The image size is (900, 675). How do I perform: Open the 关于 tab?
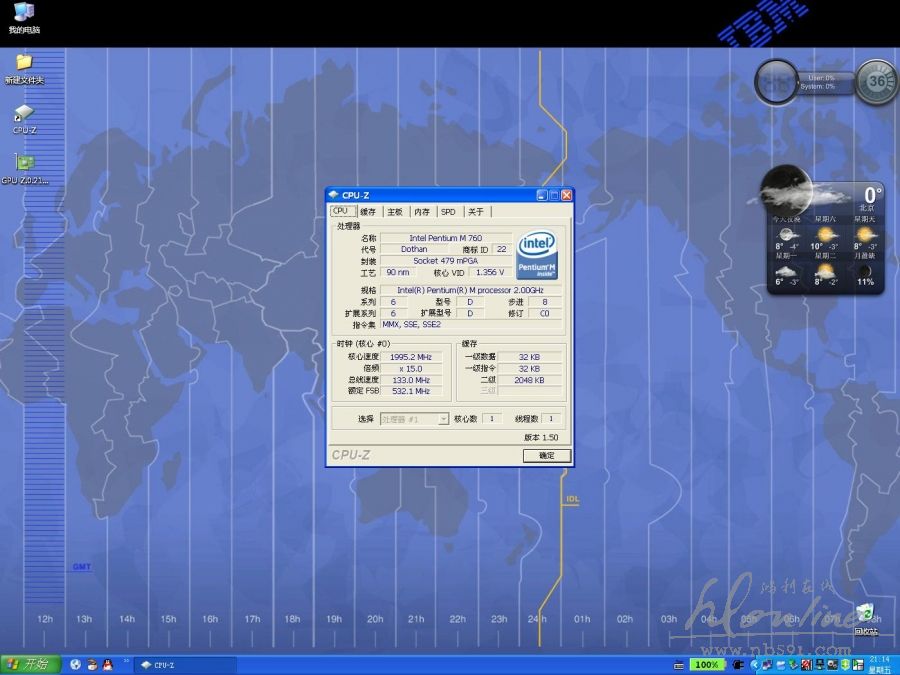[476, 212]
